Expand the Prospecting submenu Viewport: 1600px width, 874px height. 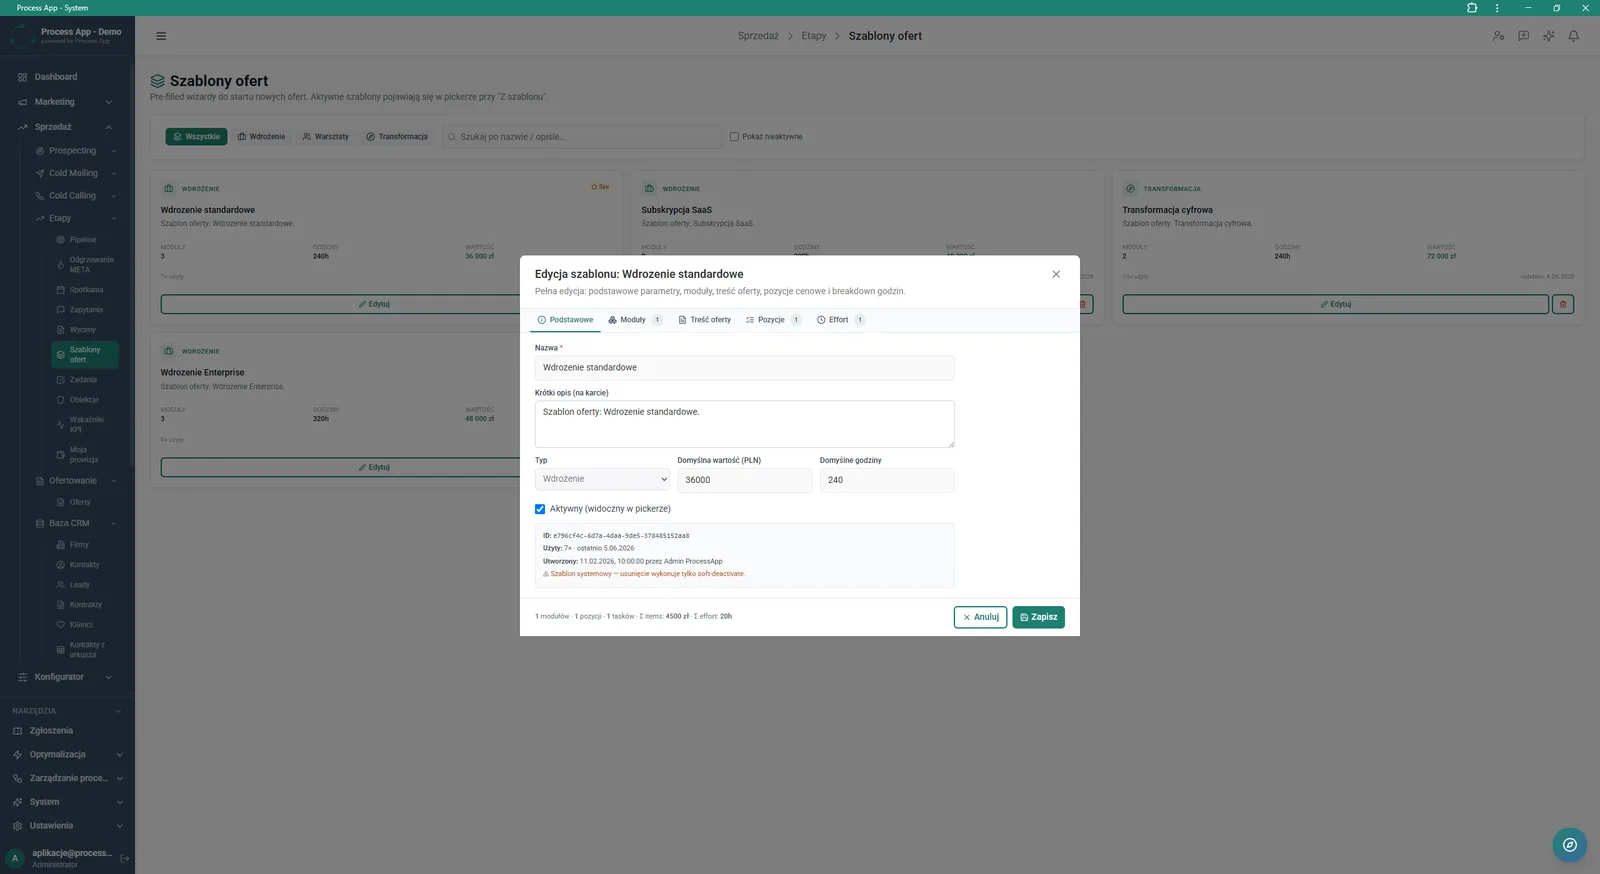coord(76,151)
